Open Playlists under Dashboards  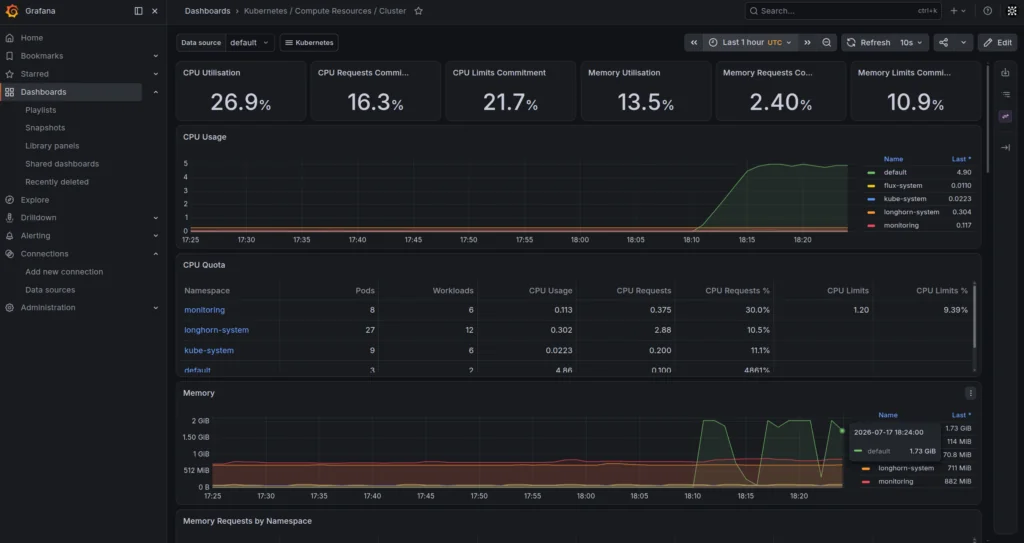[40, 110]
